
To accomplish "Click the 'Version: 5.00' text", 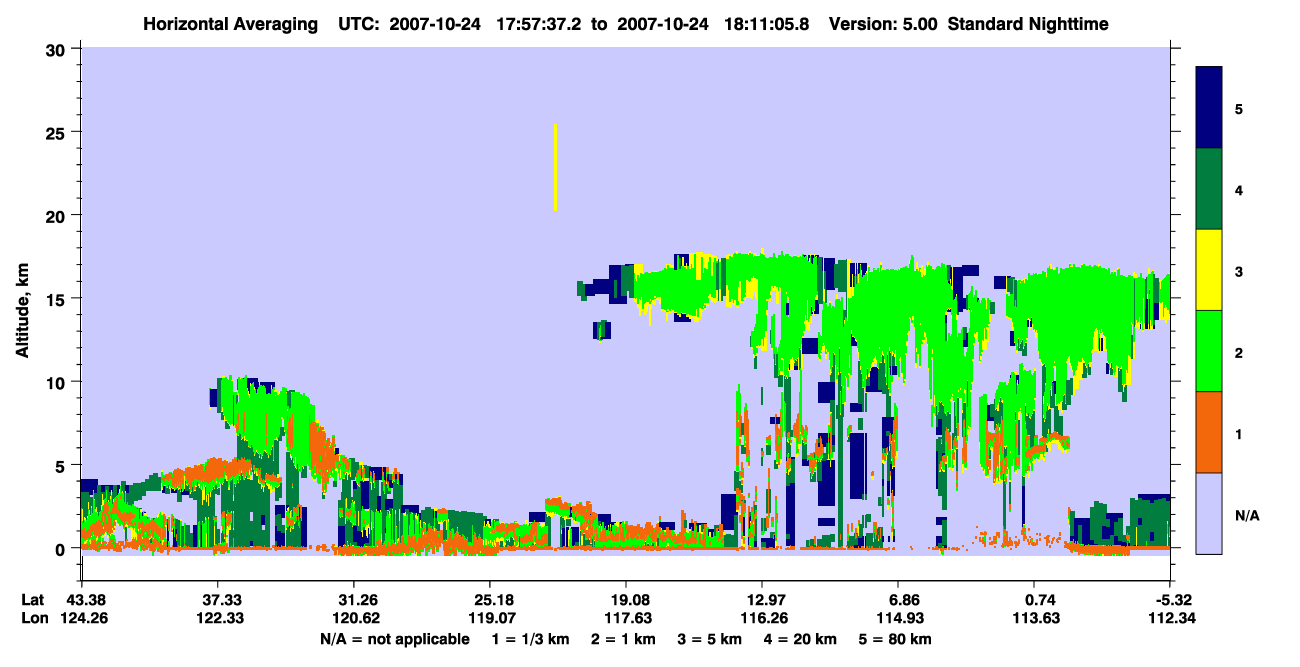I will 884,24.
